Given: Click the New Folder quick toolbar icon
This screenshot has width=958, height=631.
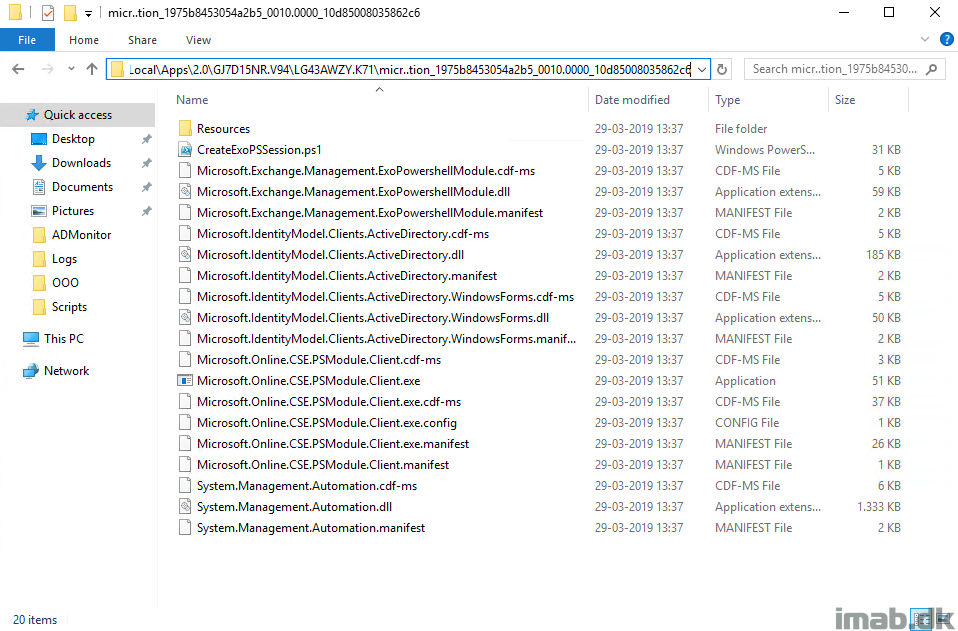Looking at the screenshot, I should [x=70, y=13].
